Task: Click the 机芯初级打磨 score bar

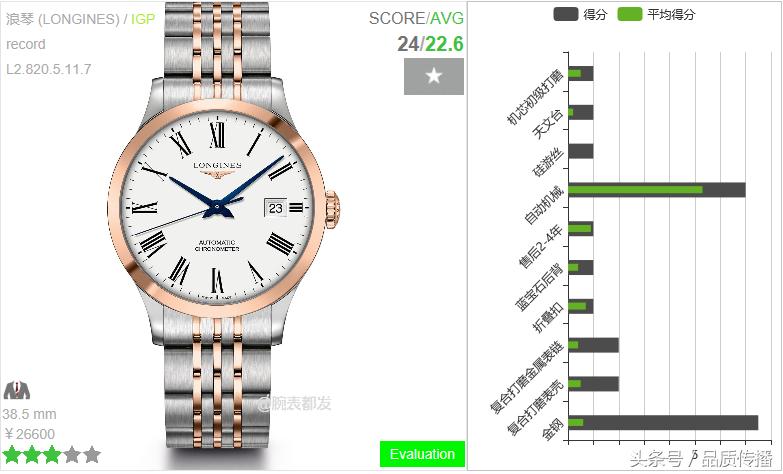Action: [x=581, y=73]
